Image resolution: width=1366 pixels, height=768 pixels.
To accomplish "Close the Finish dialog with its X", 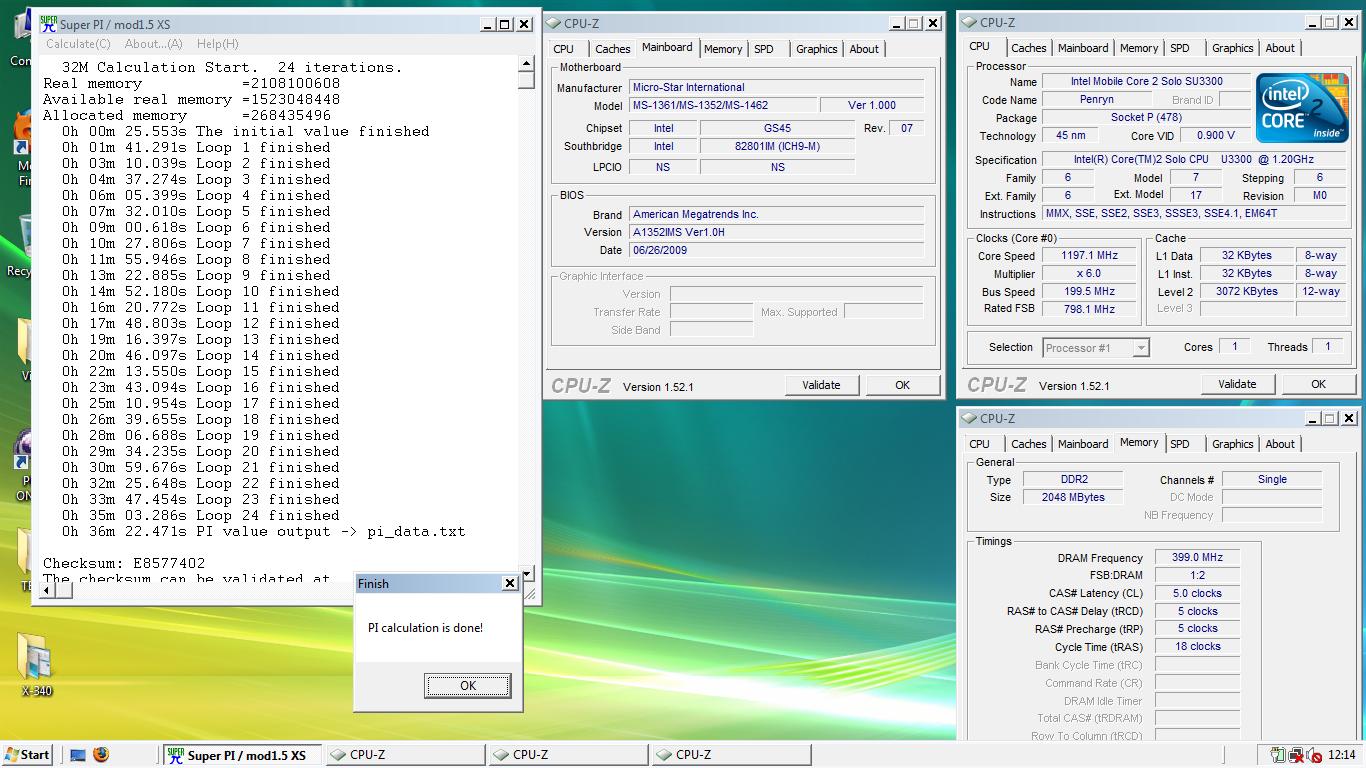I will click(x=509, y=583).
